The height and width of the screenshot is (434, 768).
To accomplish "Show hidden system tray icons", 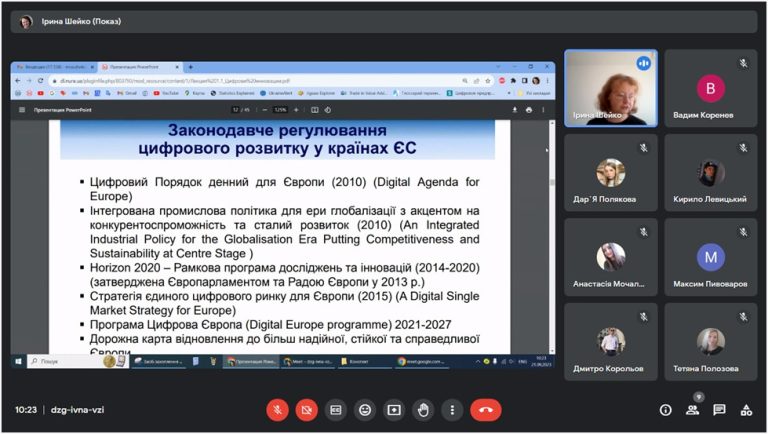I will pos(478,362).
